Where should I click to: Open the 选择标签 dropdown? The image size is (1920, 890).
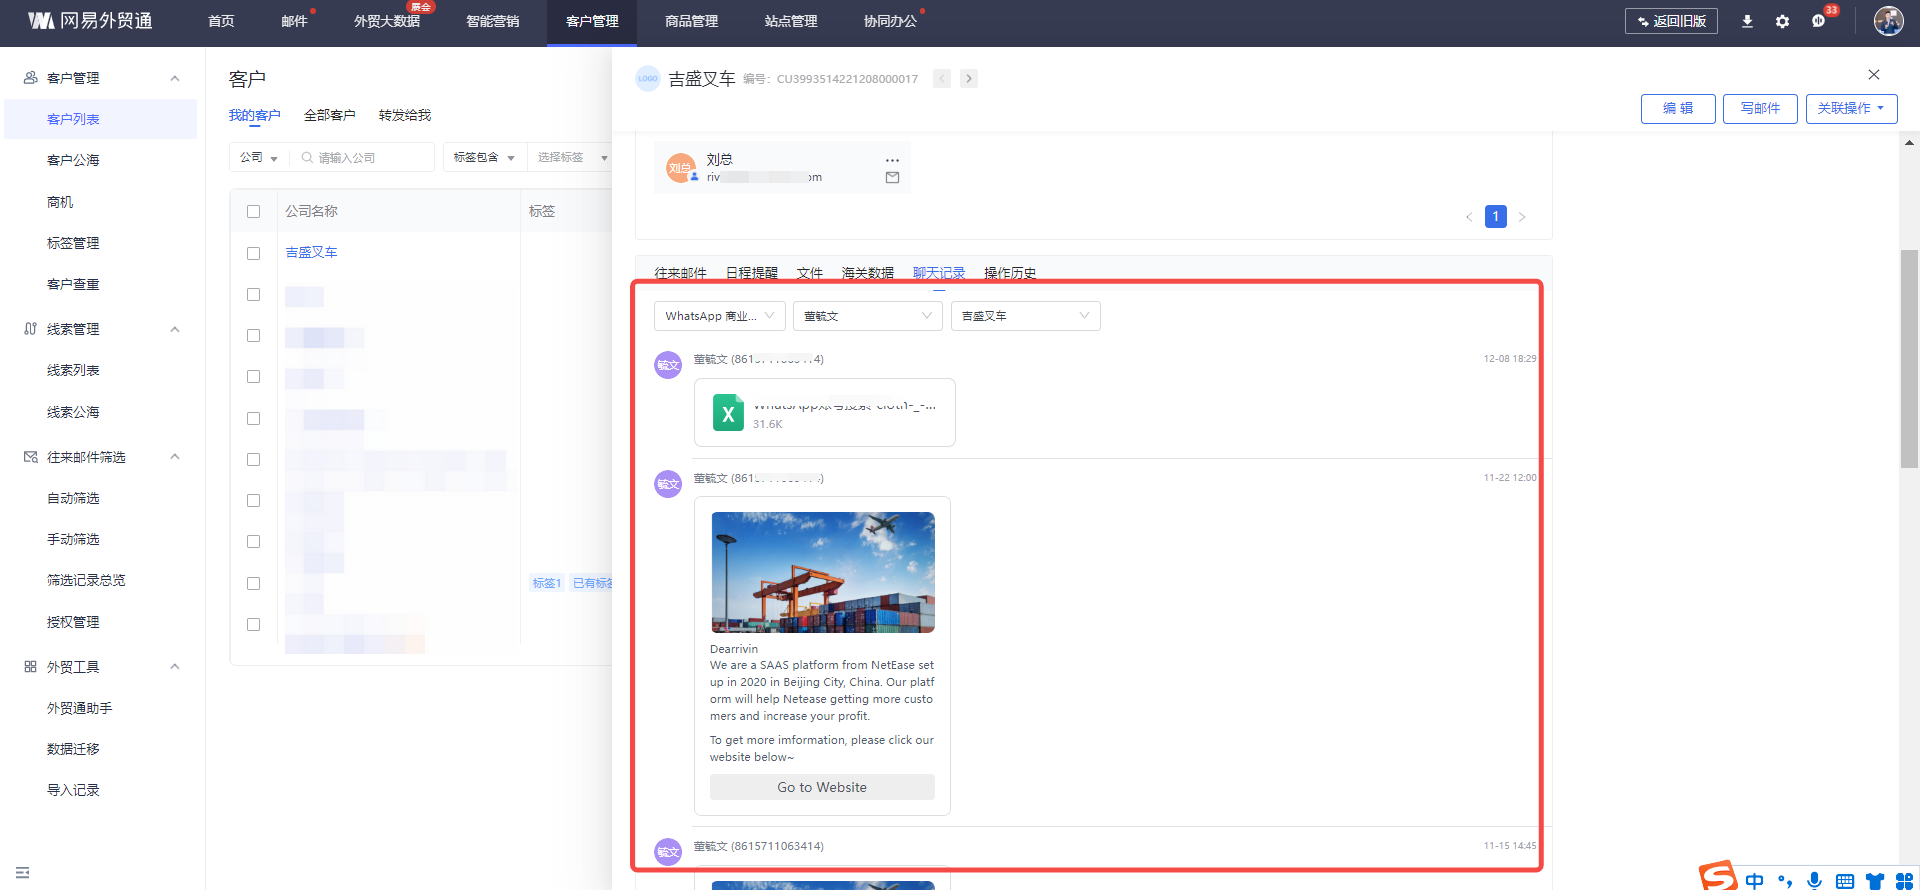pos(571,158)
